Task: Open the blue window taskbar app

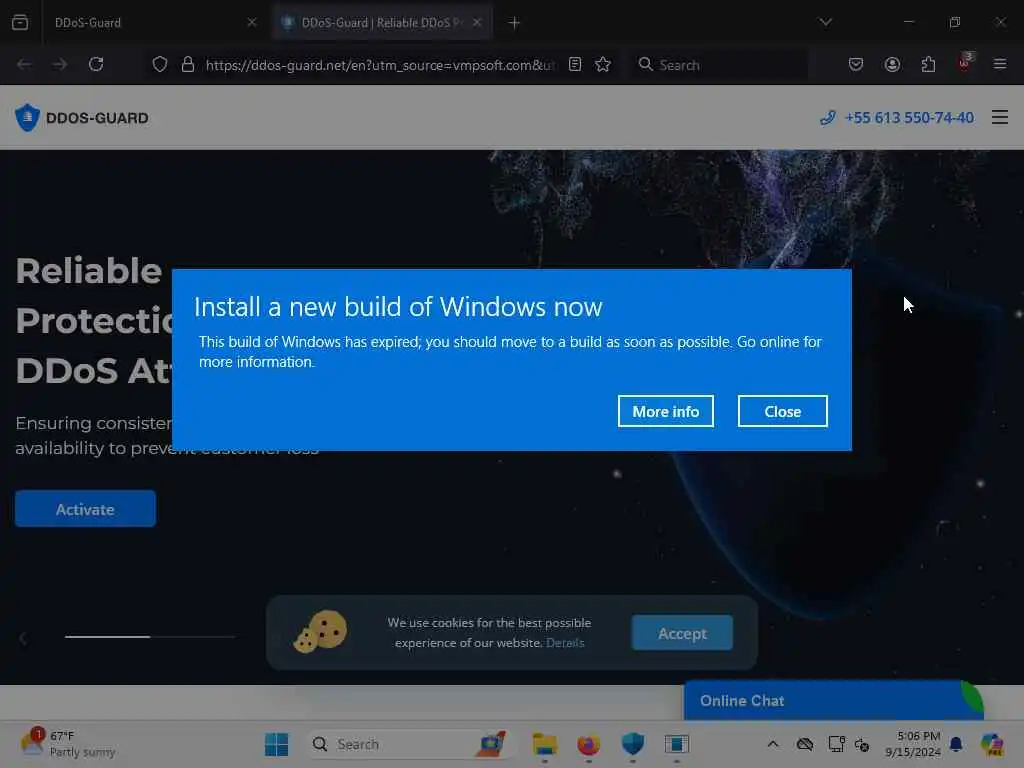Action: tap(677, 744)
